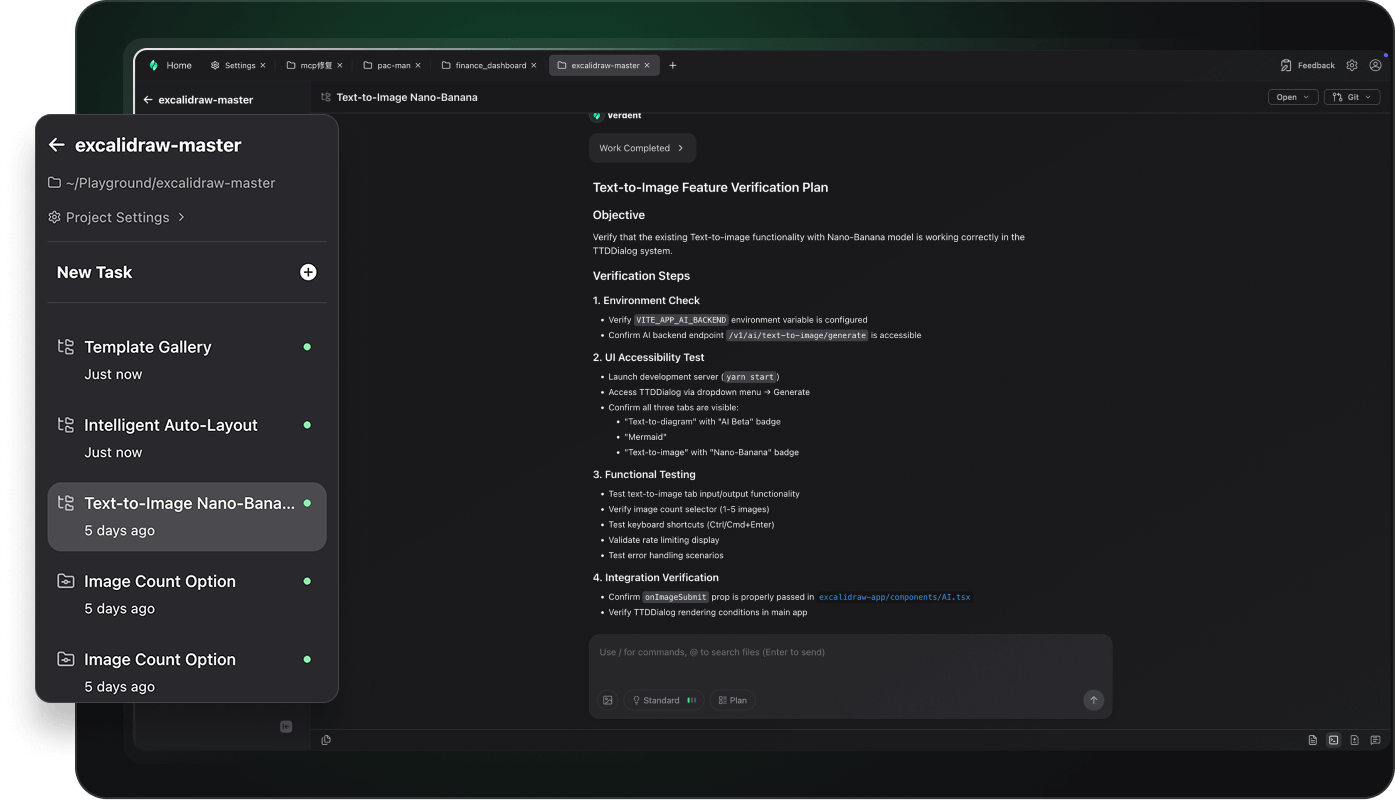
Task: Toggle Plan mode in the message composer
Action: 732,700
